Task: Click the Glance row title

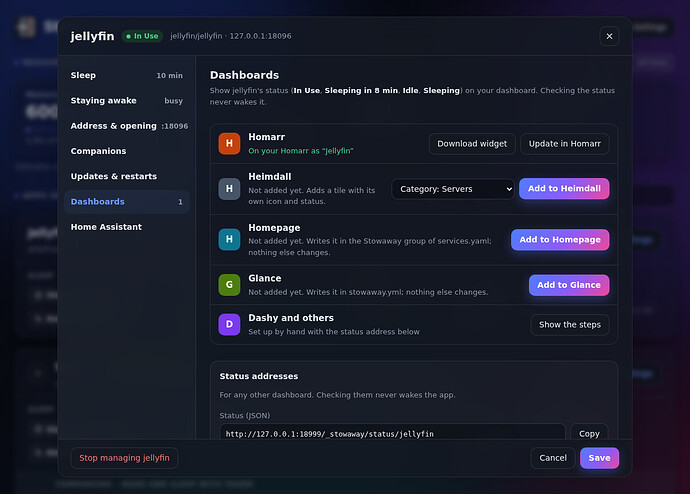Action: coord(264,278)
